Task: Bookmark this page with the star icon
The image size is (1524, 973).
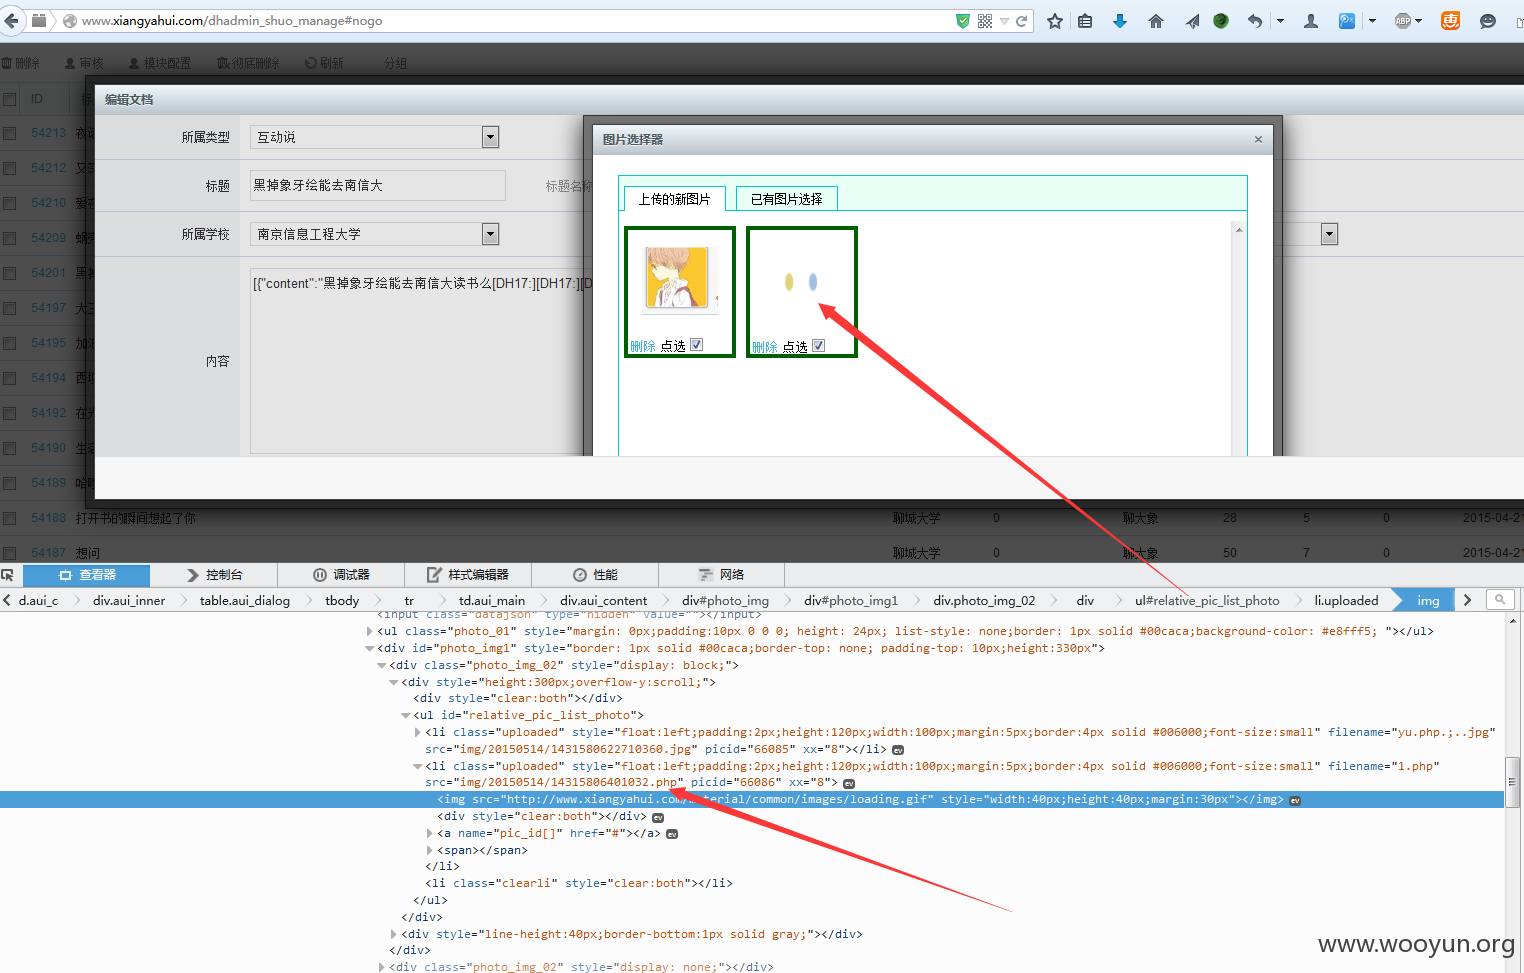Action: pyautogui.click(x=1055, y=21)
